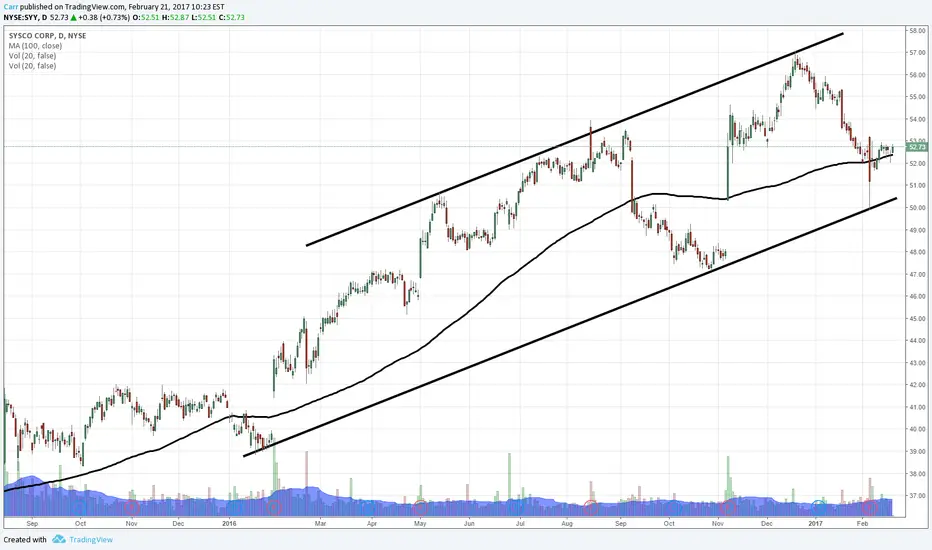The image size is (932, 550).
Task: Click the 'Apr' time axis label
Action: (371, 524)
